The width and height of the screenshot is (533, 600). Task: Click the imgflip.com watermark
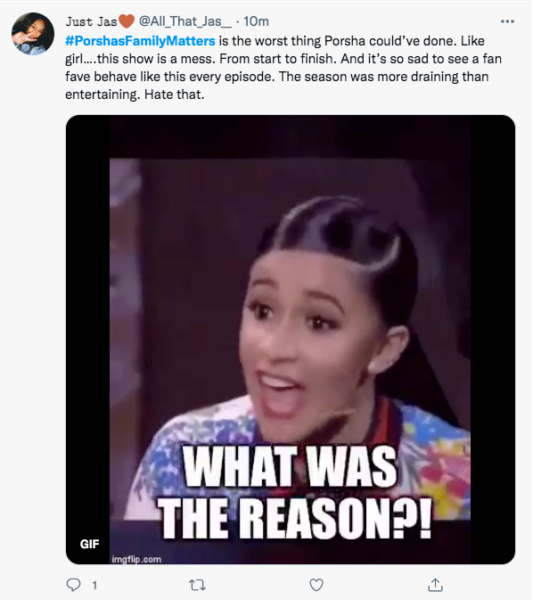[x=137, y=559]
